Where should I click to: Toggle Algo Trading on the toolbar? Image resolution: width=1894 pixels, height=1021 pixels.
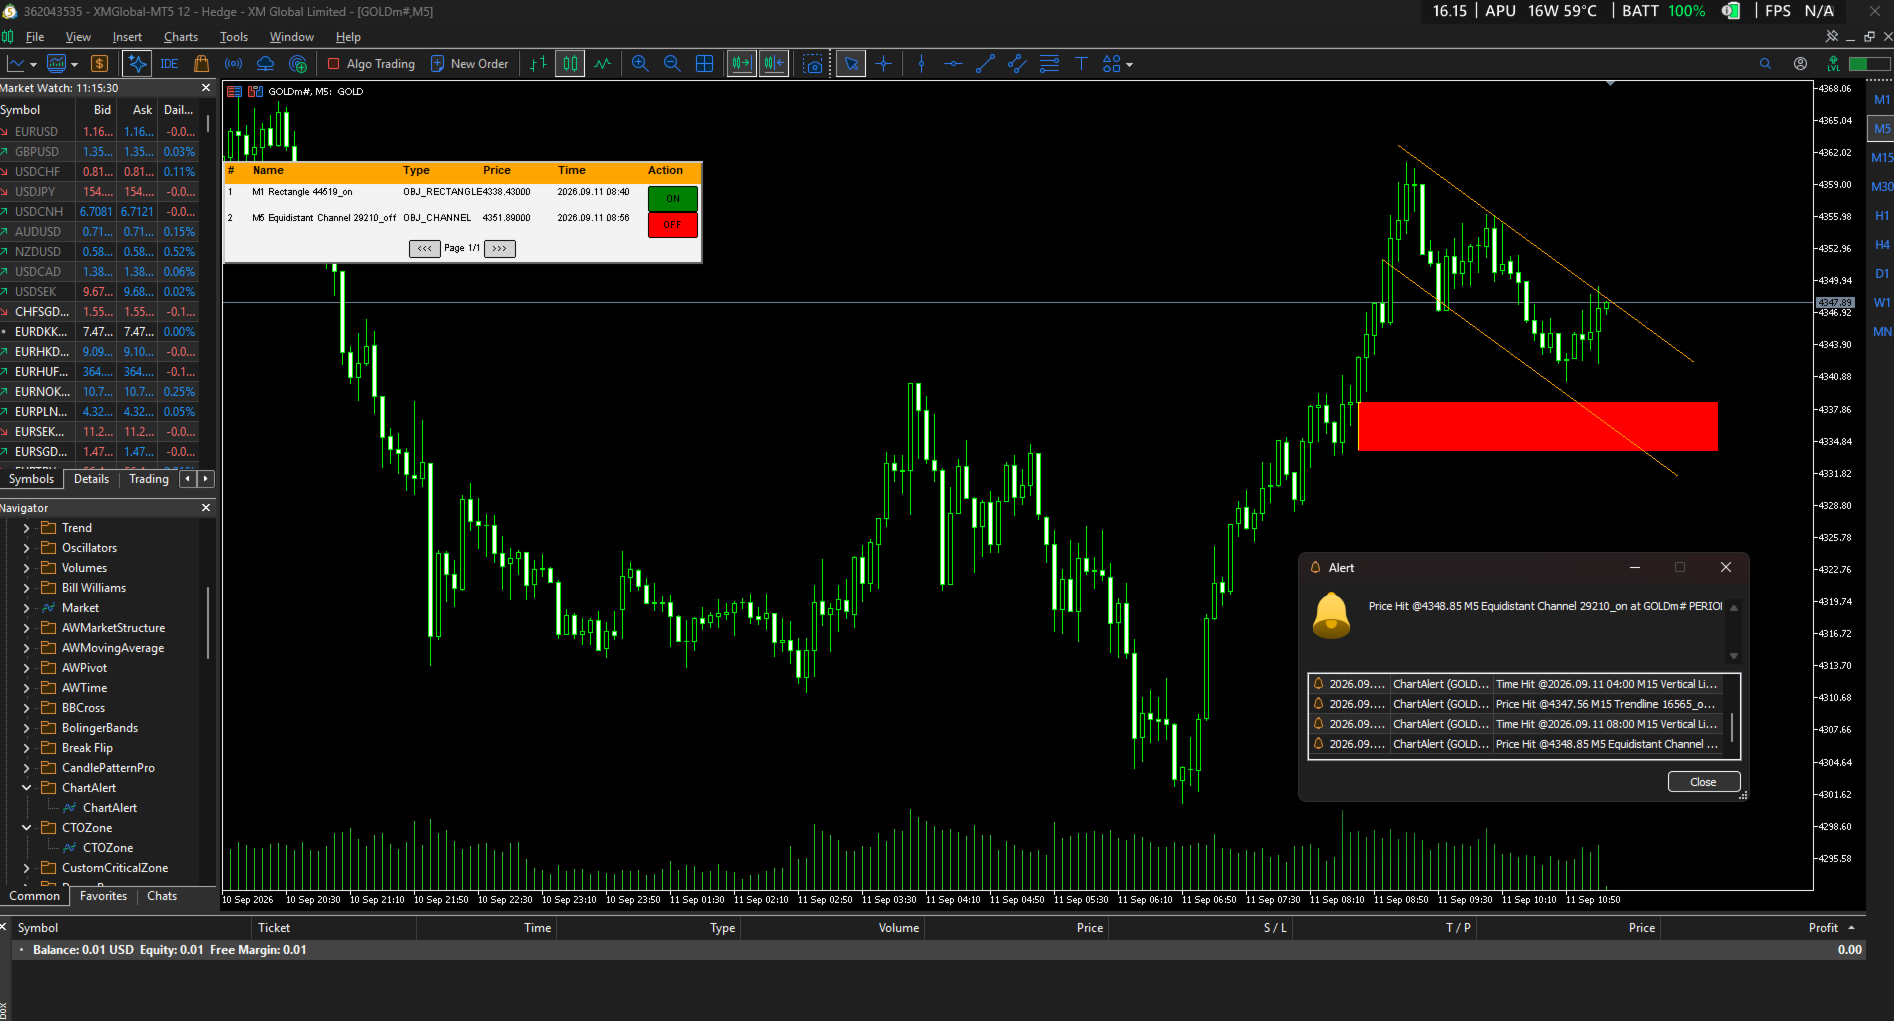point(371,64)
